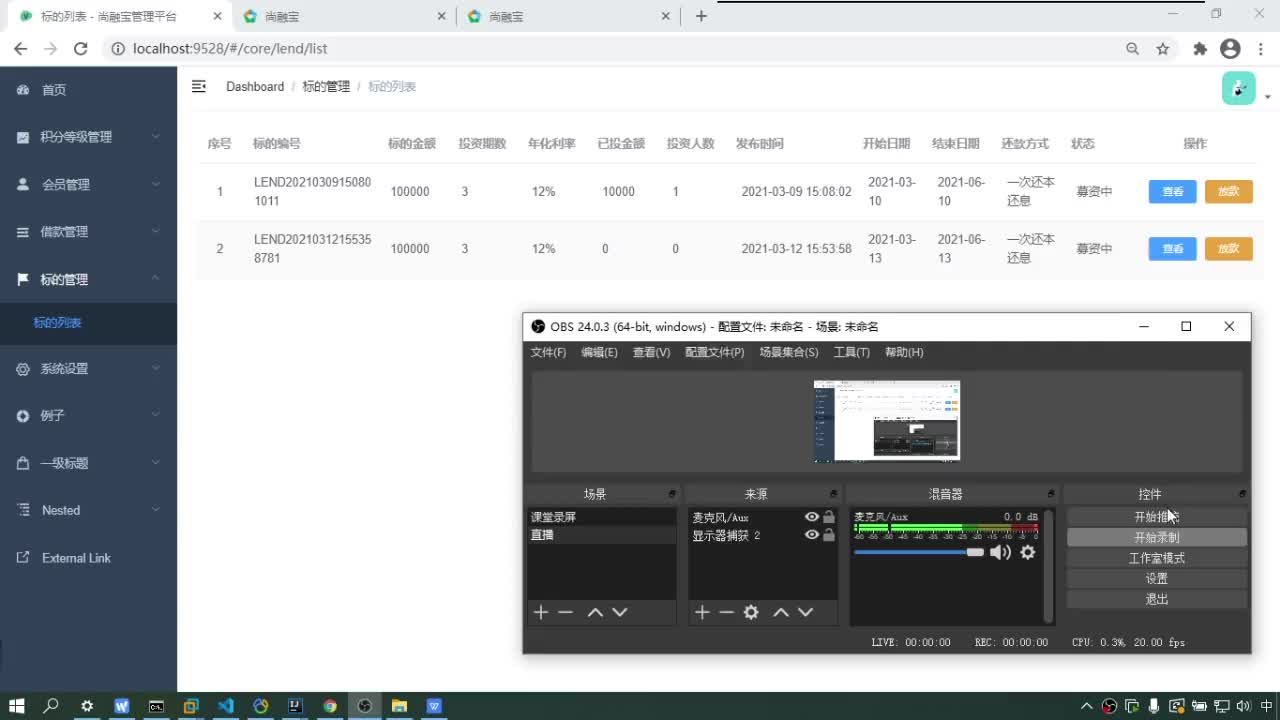1280x720 pixels.
Task: Open Windows Start menu
Action: [17, 706]
